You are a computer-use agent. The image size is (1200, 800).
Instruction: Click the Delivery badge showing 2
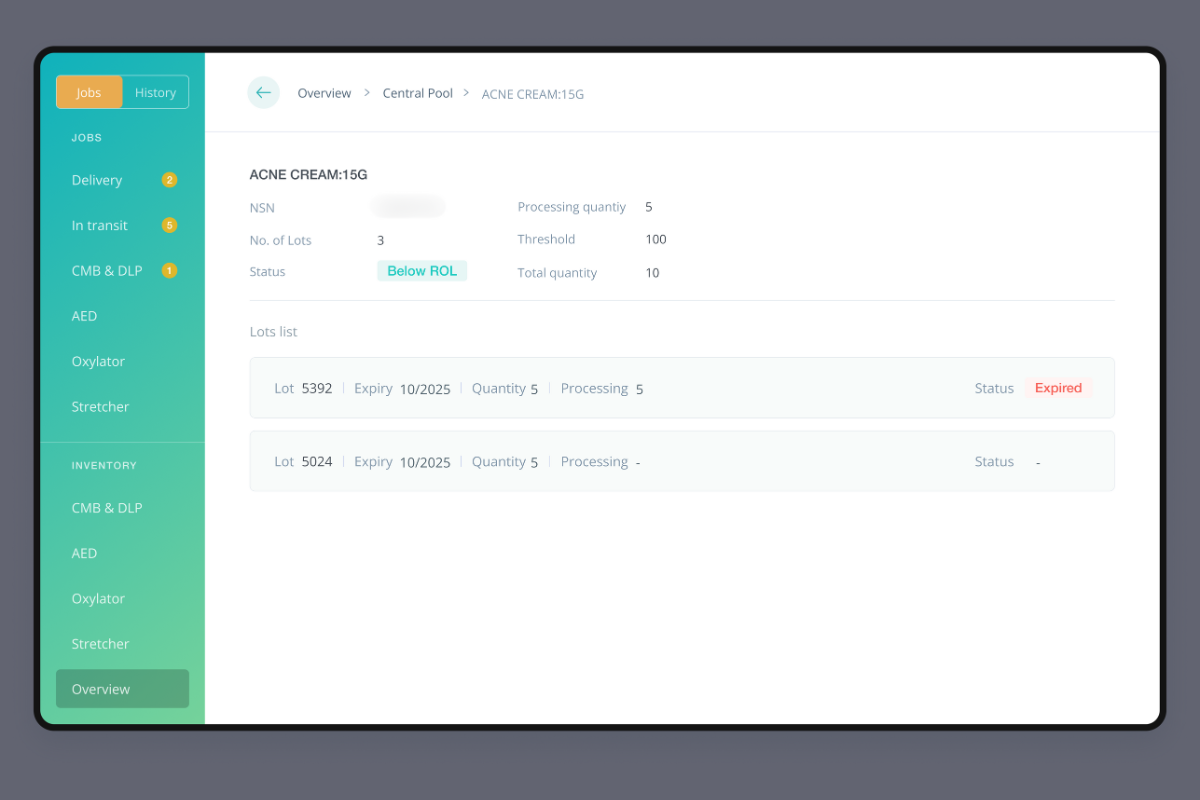coord(169,180)
